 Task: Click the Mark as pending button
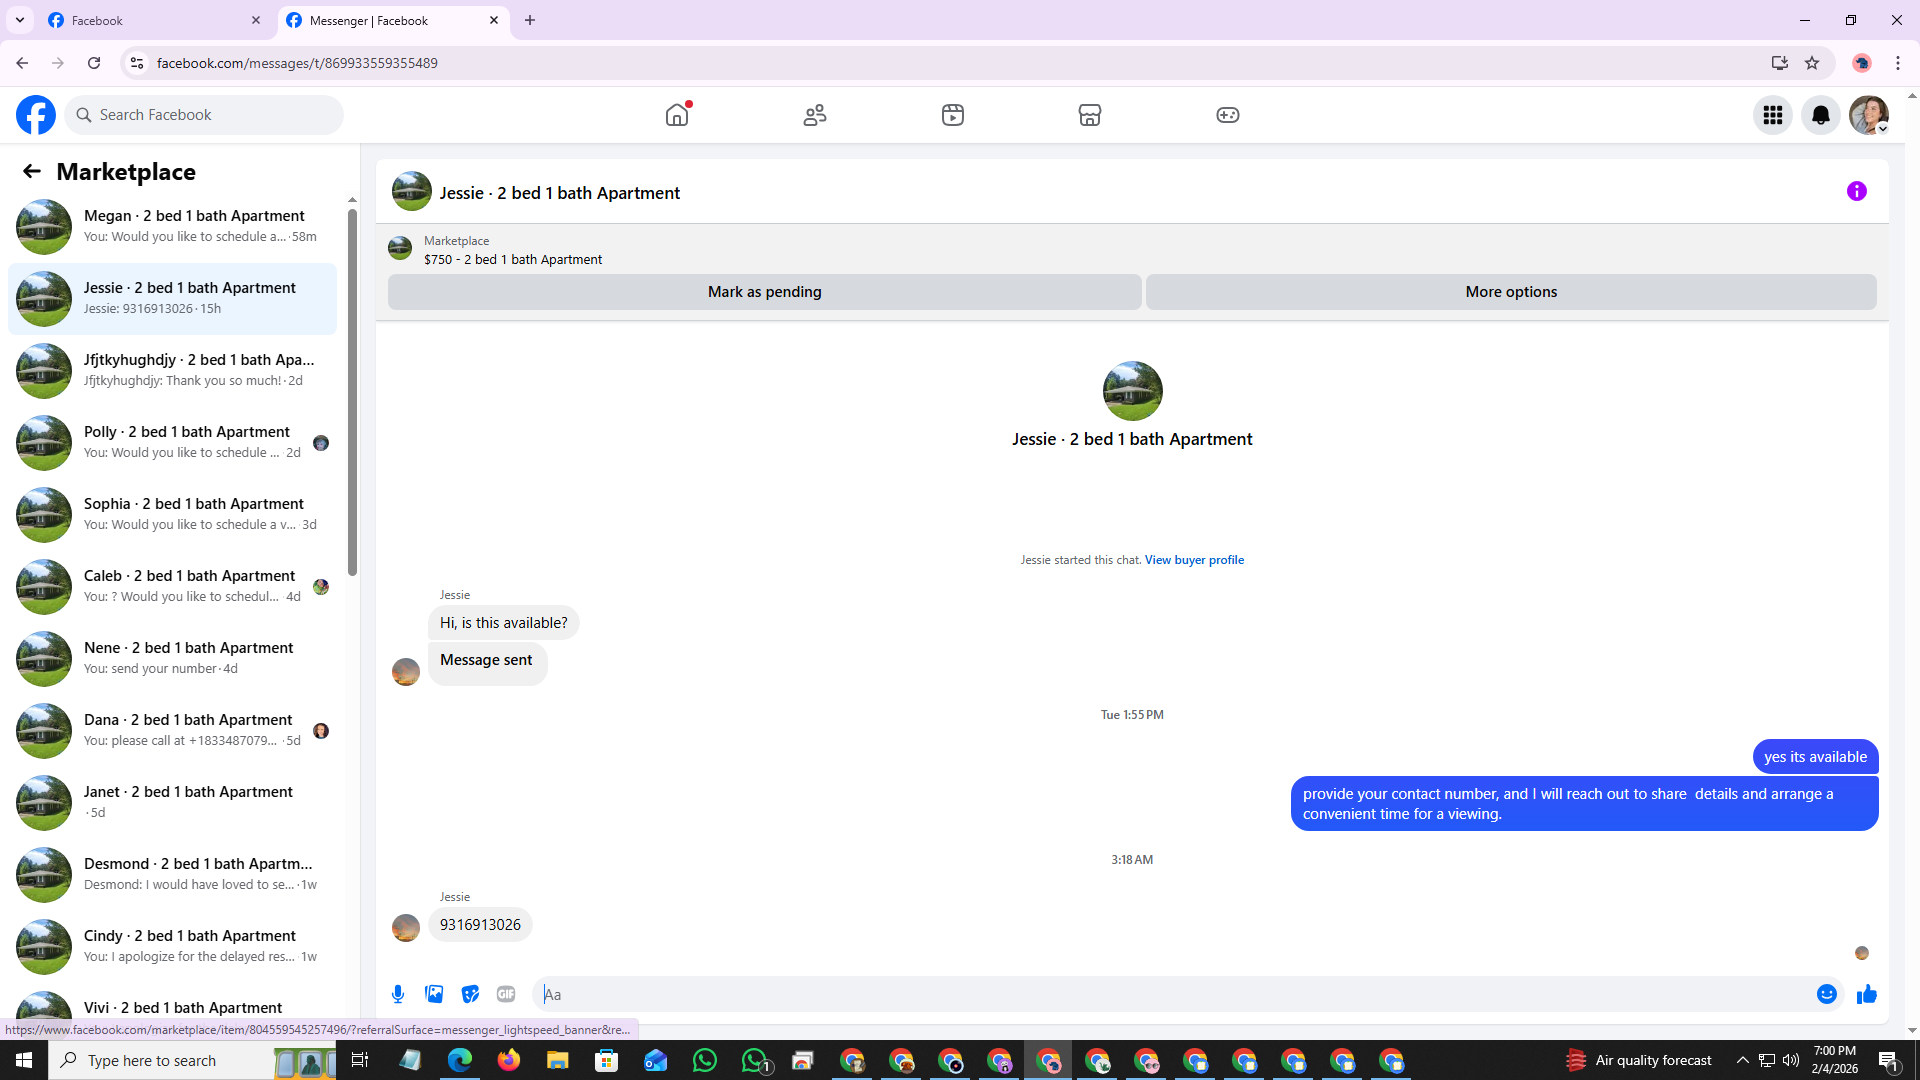pos(764,292)
